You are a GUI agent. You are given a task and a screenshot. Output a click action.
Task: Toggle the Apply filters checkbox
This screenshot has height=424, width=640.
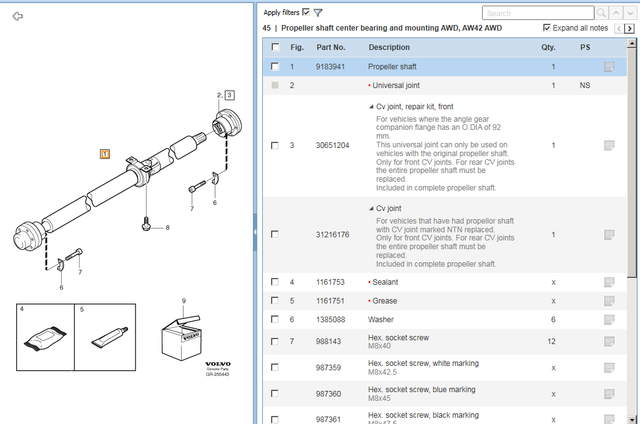point(306,12)
